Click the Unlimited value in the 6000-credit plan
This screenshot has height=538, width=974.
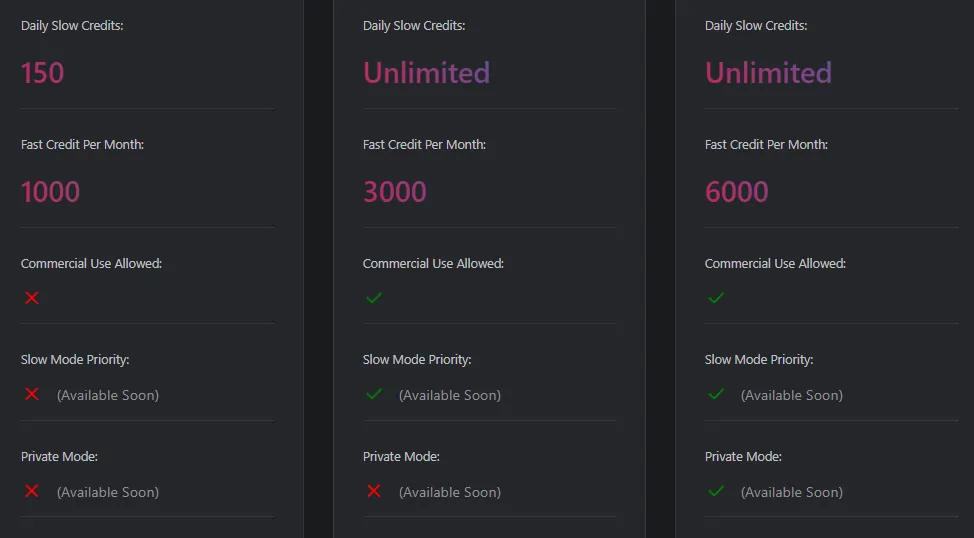pyautogui.click(x=768, y=73)
